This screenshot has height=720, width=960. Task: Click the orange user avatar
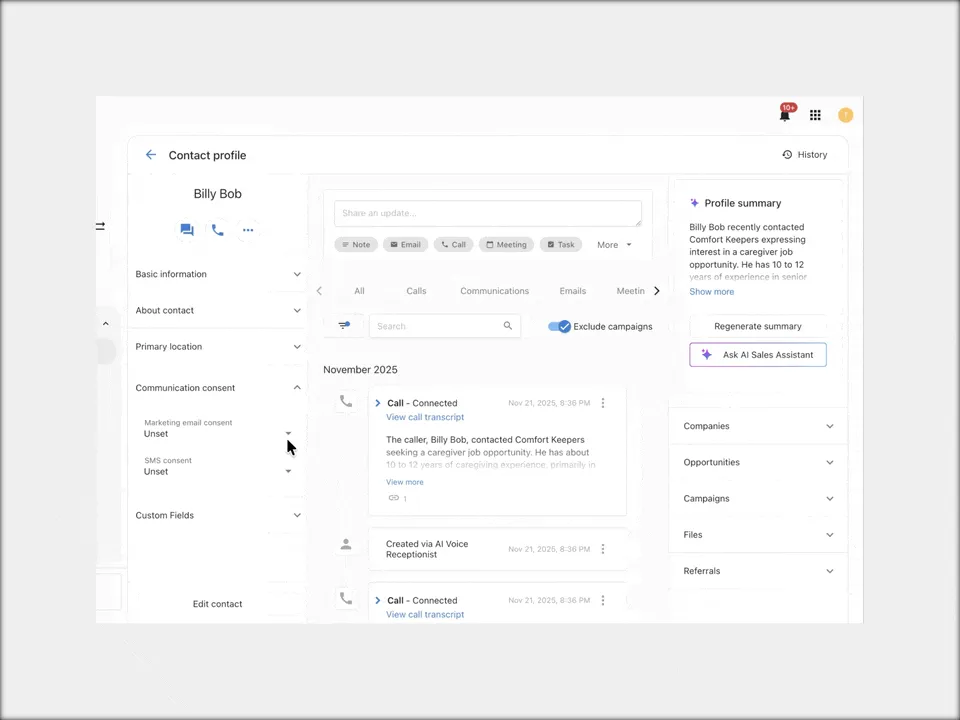click(x=846, y=115)
